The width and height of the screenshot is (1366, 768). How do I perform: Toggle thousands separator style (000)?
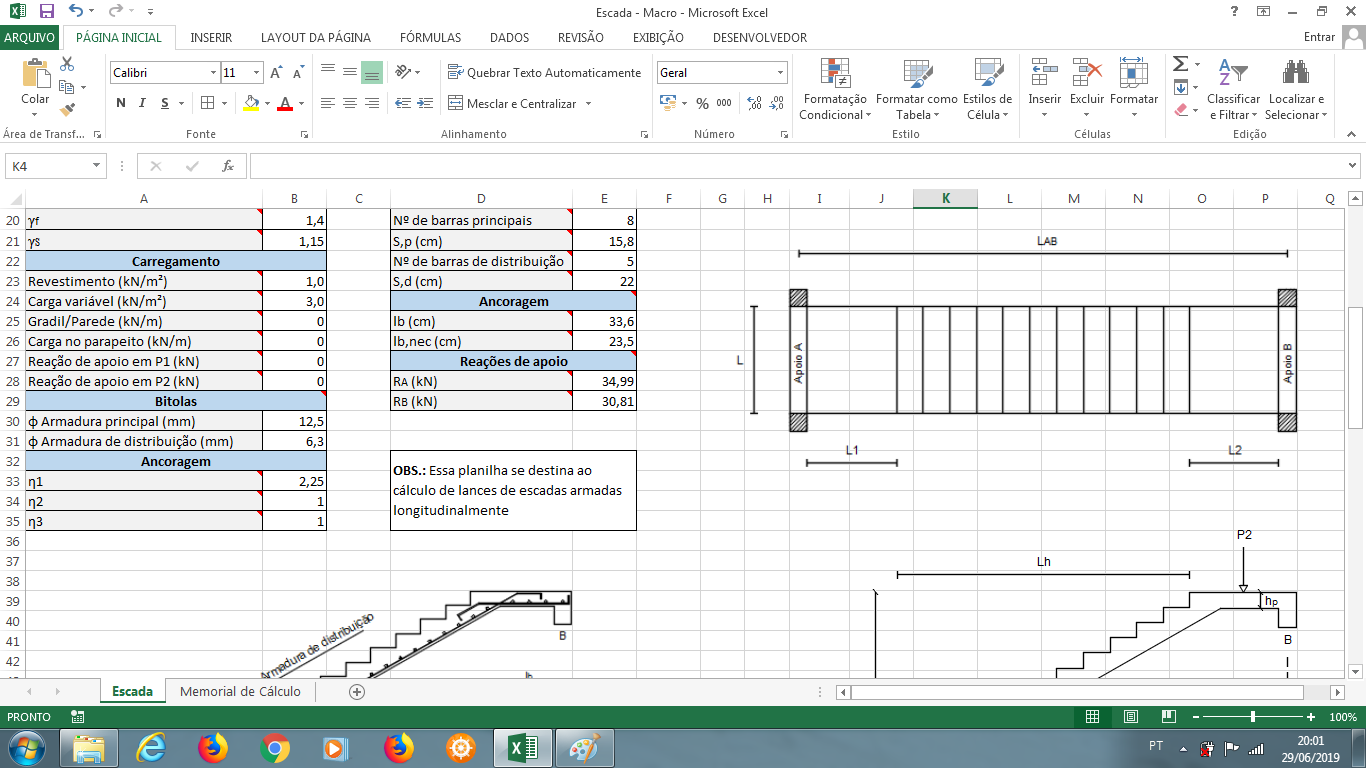[724, 103]
